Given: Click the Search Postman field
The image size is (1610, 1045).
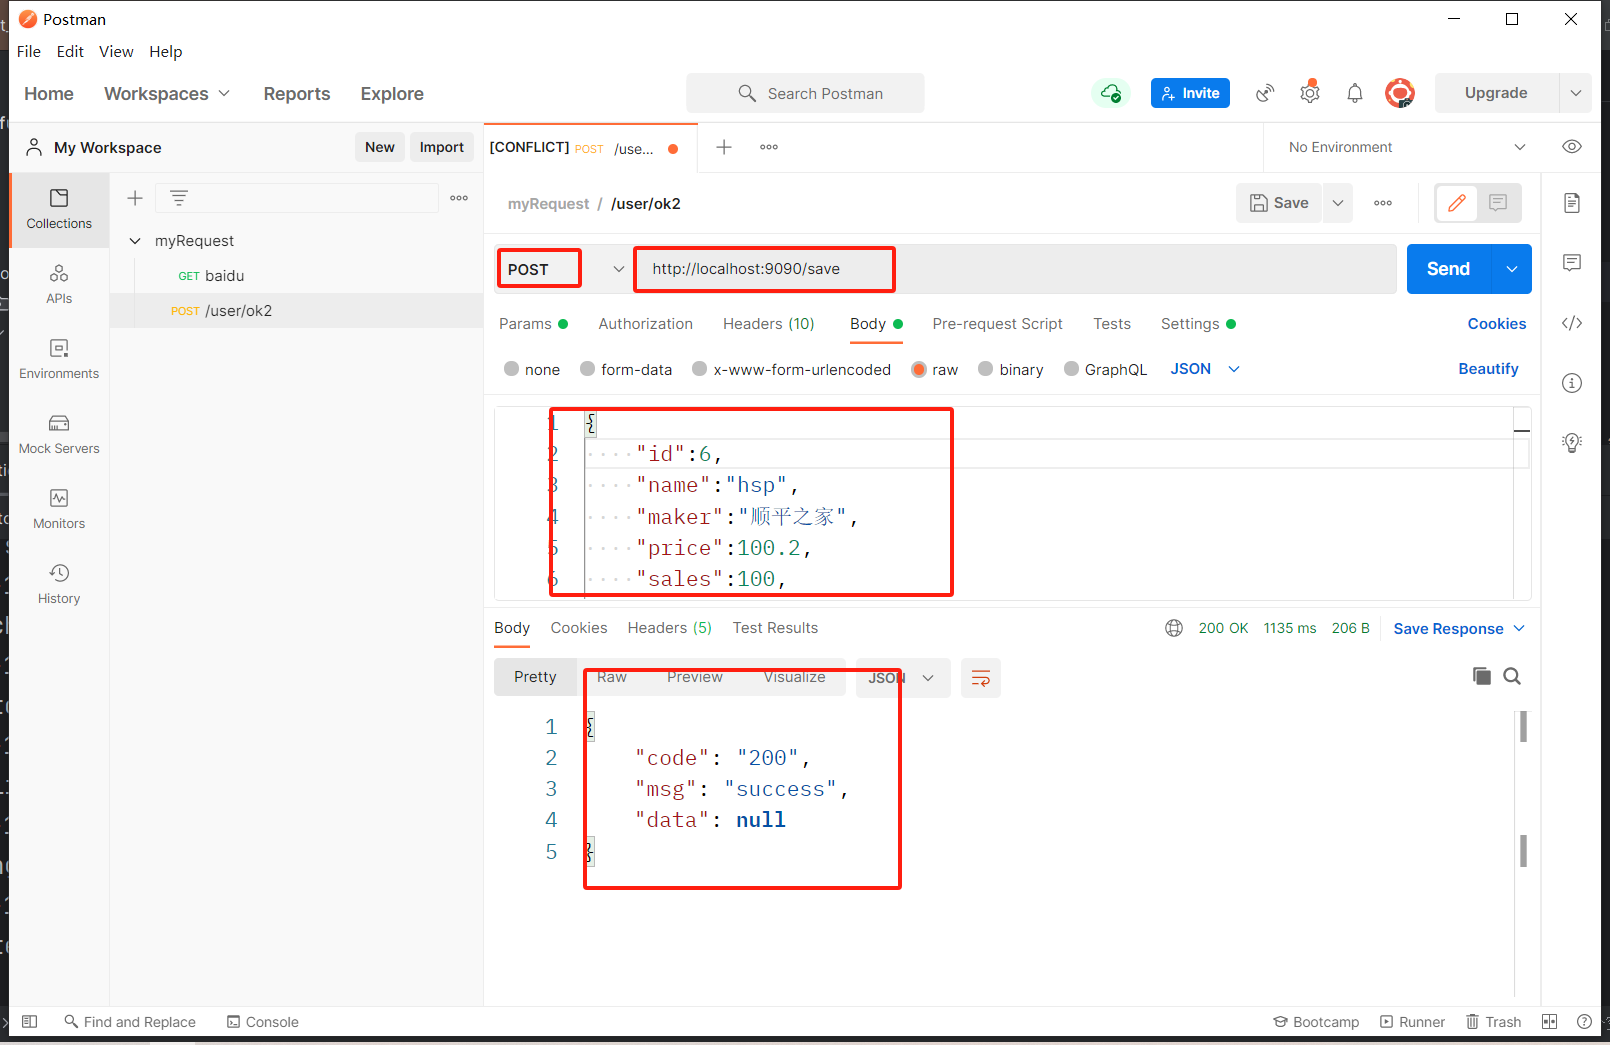Looking at the screenshot, I should tap(805, 93).
